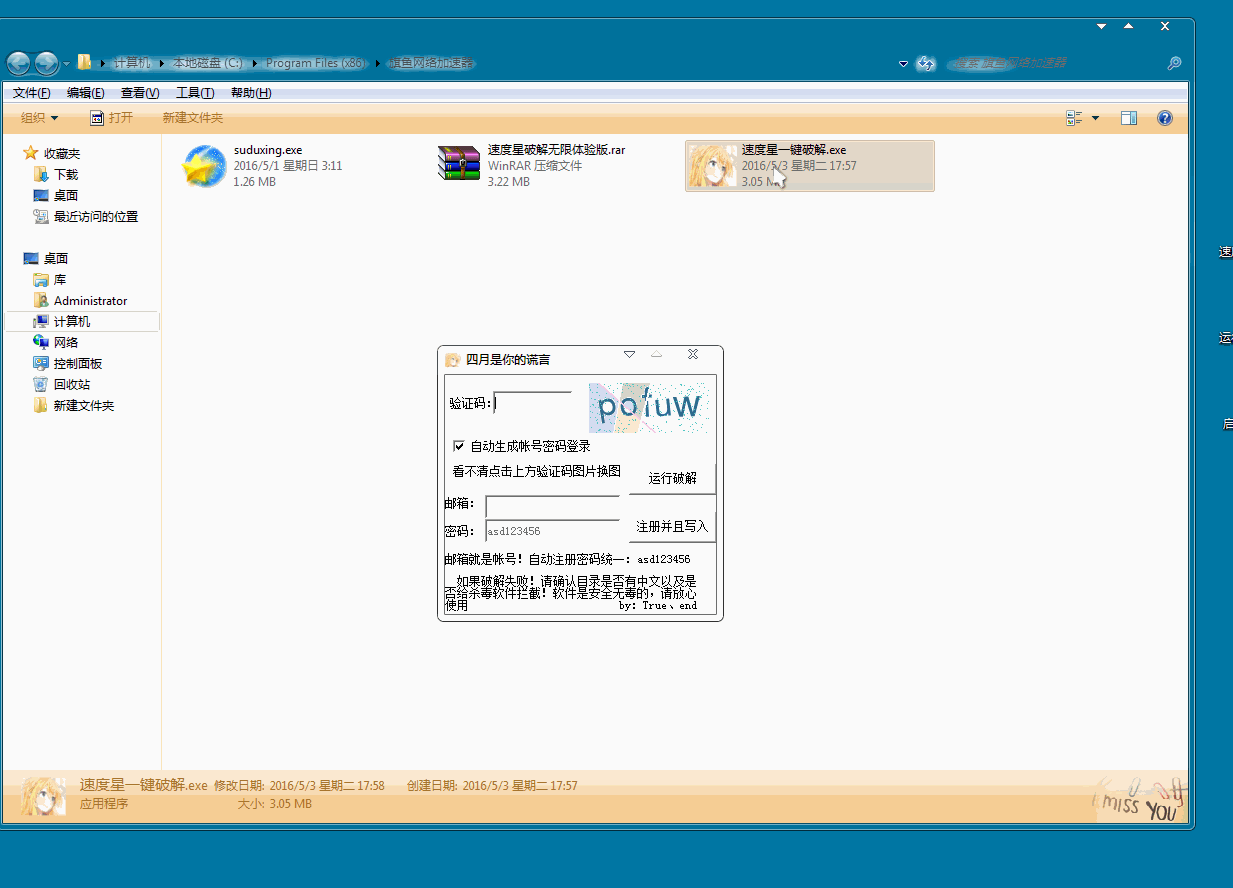Click into the Explorer search box
1233x888 pixels.
point(1054,63)
